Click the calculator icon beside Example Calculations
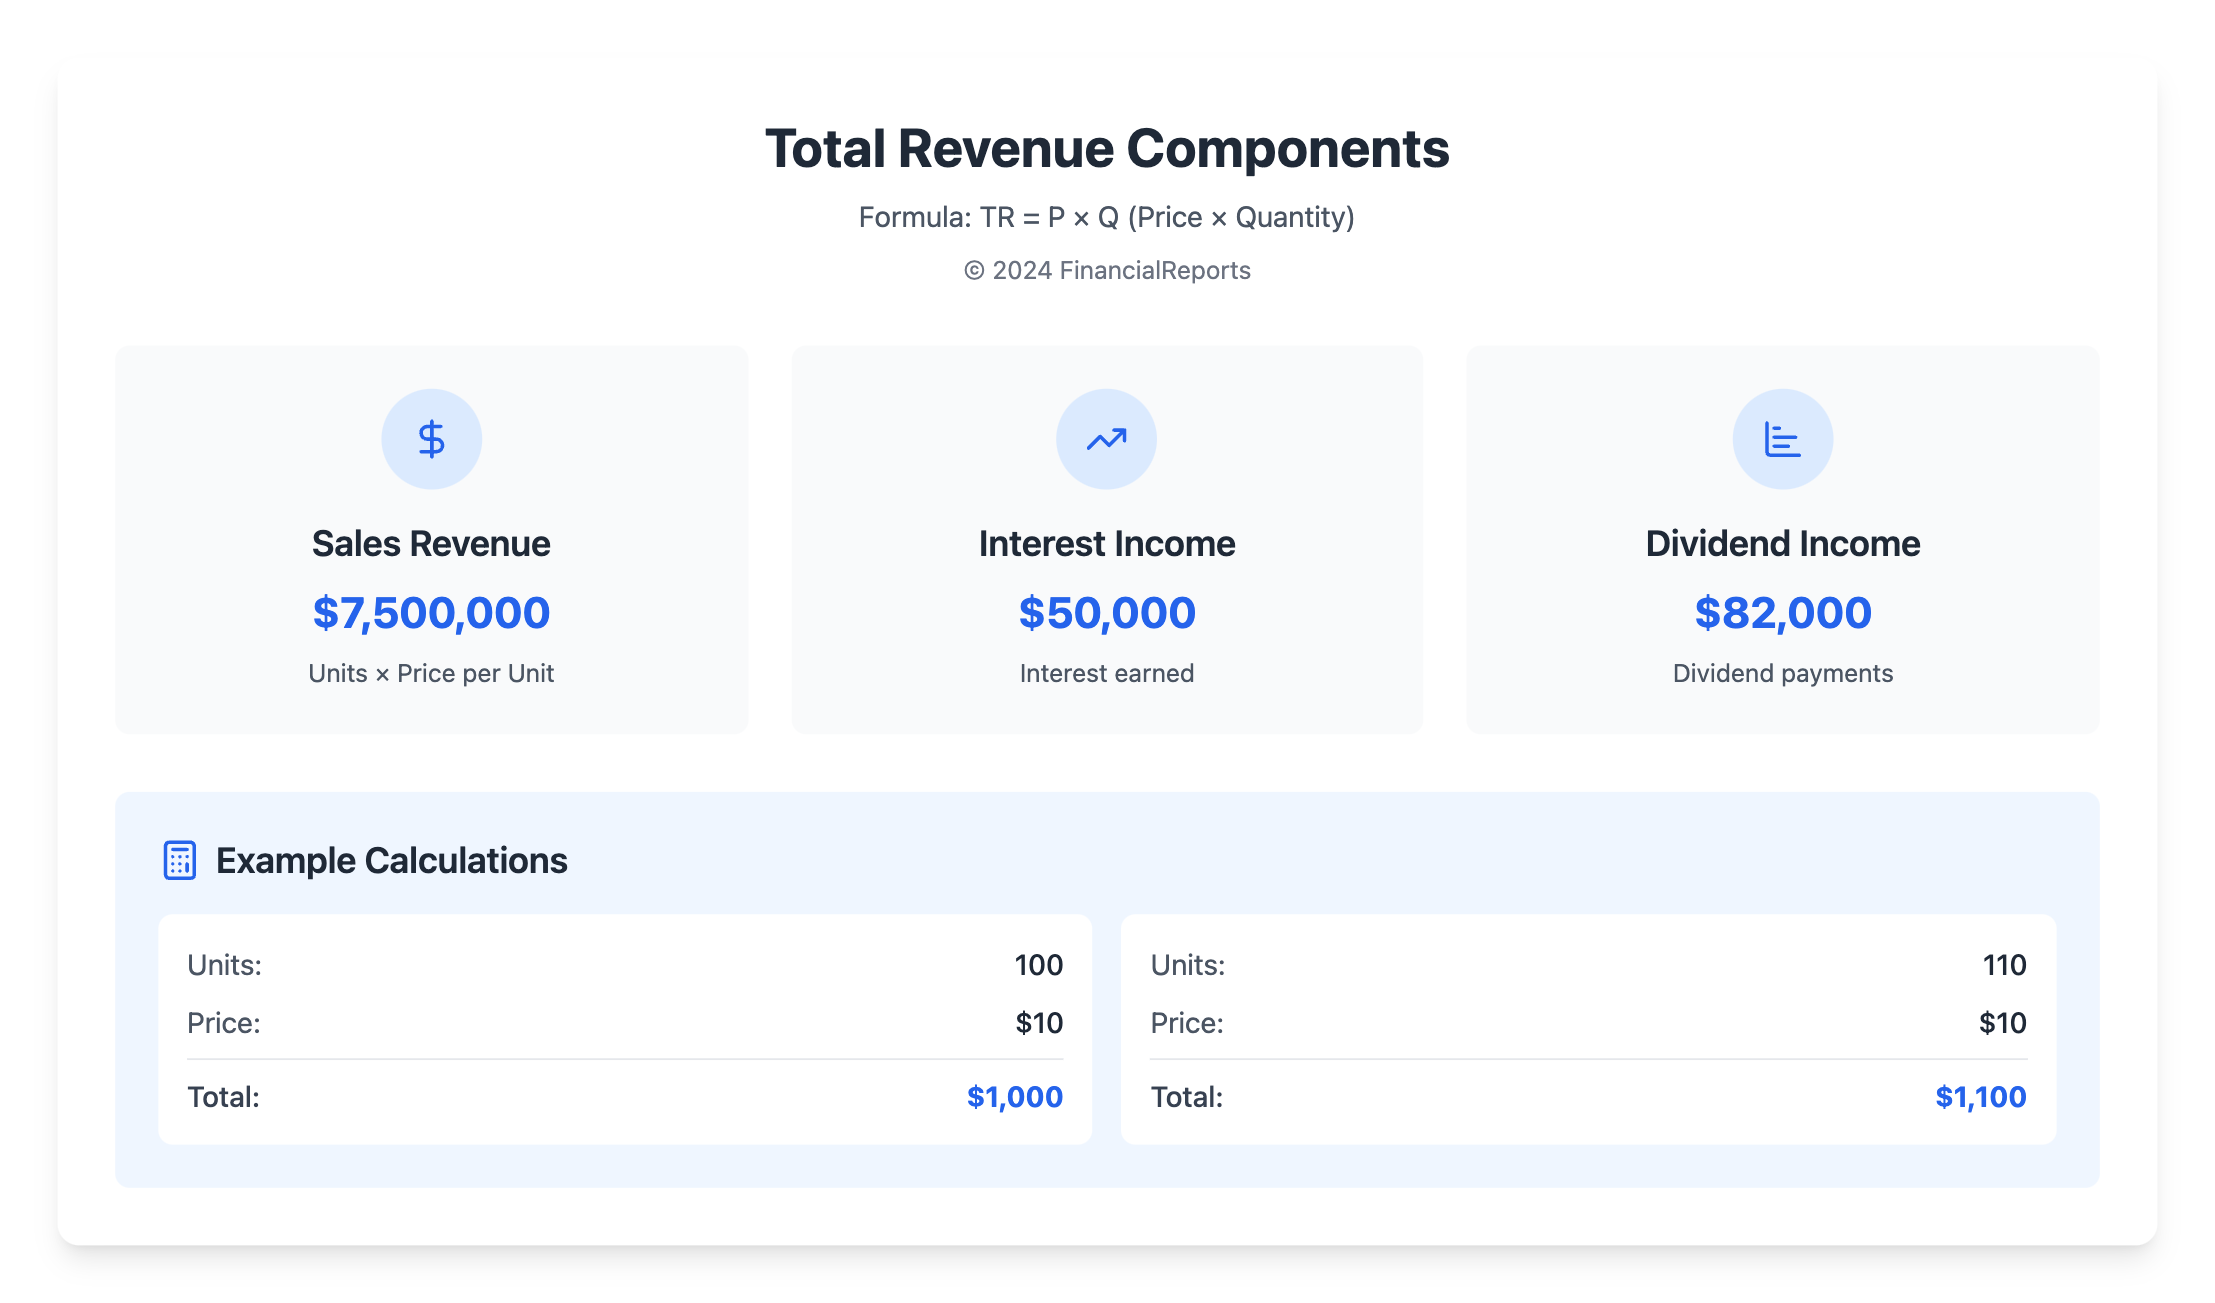The width and height of the screenshot is (2215, 1303). tap(180, 860)
